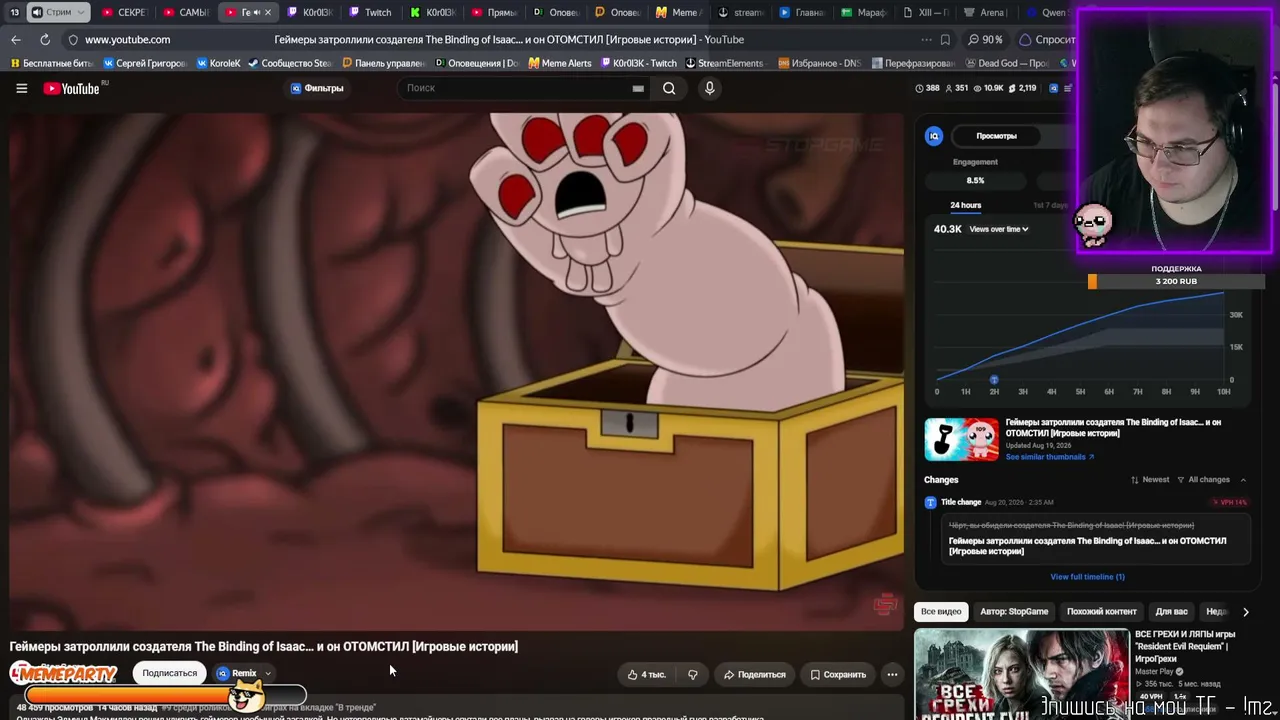The image size is (1280, 720).
Task: Expand Remix button dropdown arrow
Action: click(268, 674)
